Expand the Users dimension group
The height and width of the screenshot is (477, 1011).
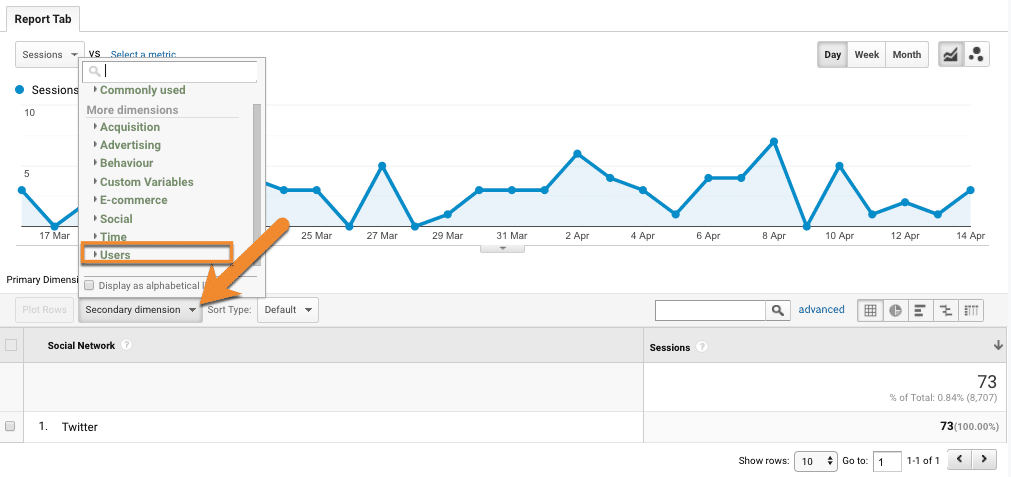[115, 255]
